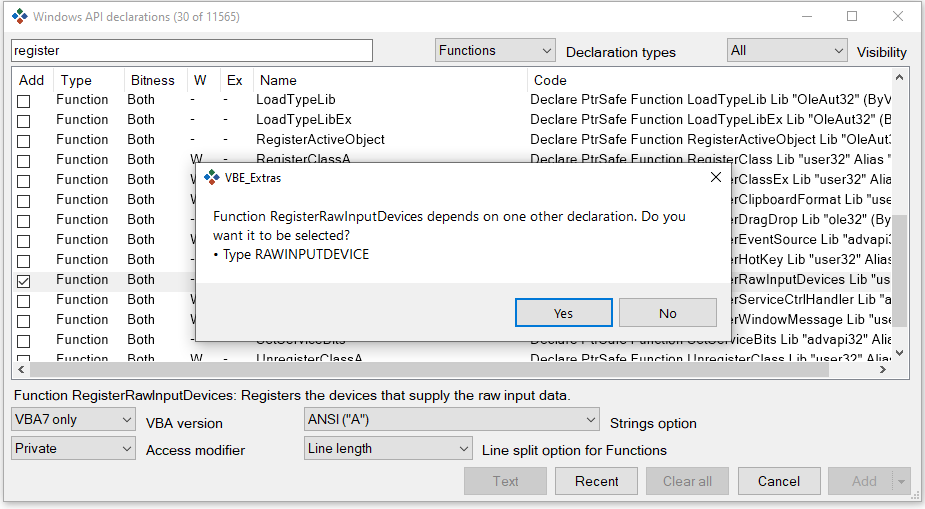Click the LoadTypeLib Declare PtrSafe code cell
The image size is (925, 509).
click(710, 100)
